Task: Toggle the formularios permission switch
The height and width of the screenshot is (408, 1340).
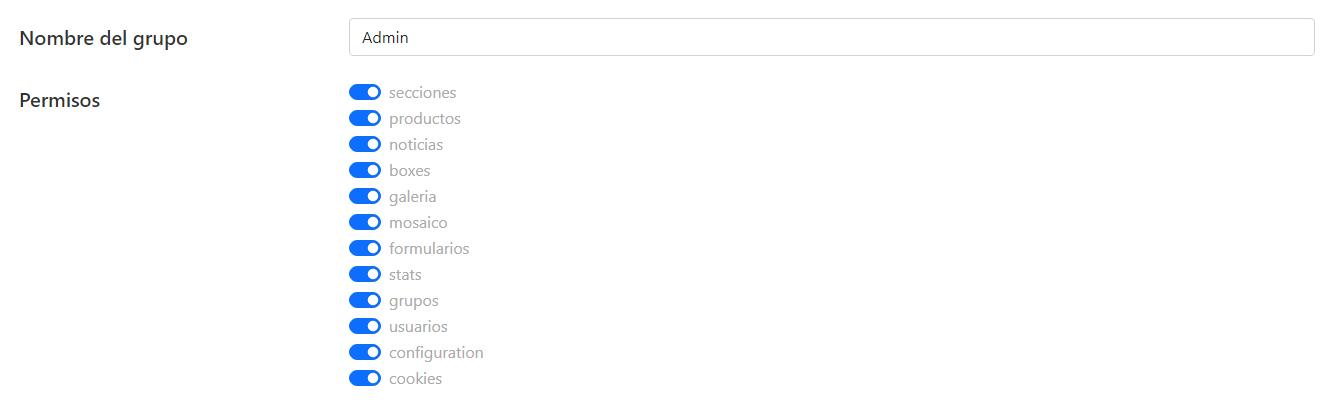Action: (365, 248)
